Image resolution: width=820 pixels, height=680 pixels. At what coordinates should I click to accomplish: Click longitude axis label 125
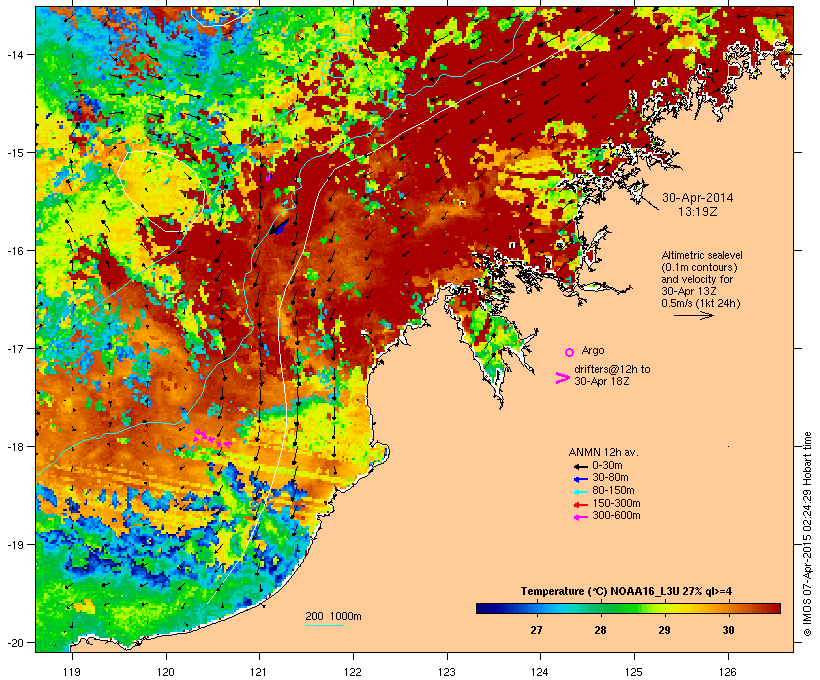point(634,672)
